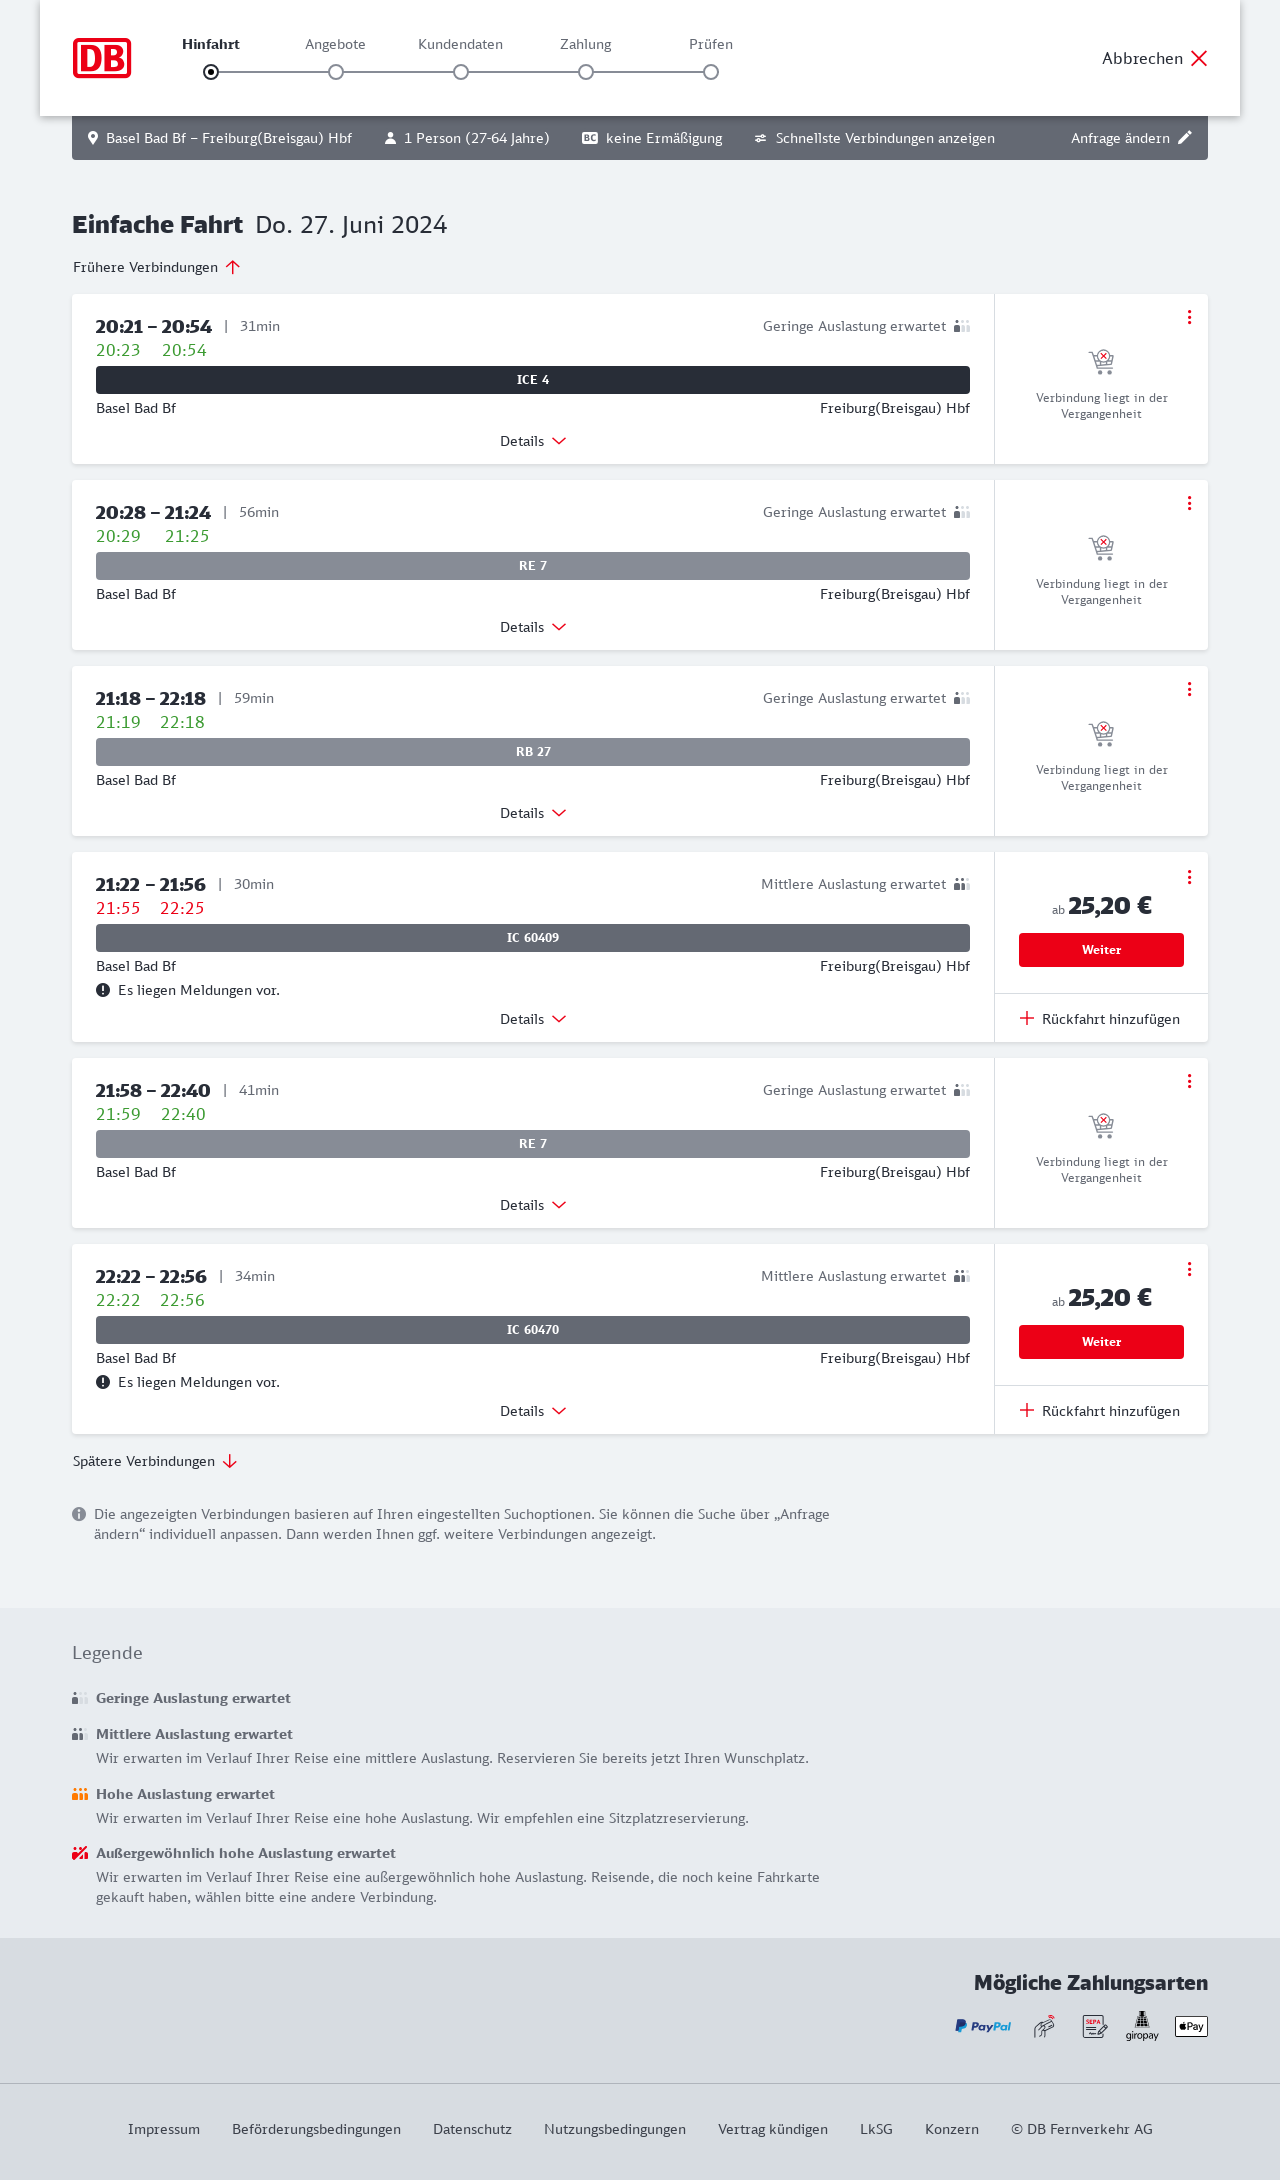Open the Datenschutz footer link
The width and height of the screenshot is (1280, 2180).
point(472,2129)
